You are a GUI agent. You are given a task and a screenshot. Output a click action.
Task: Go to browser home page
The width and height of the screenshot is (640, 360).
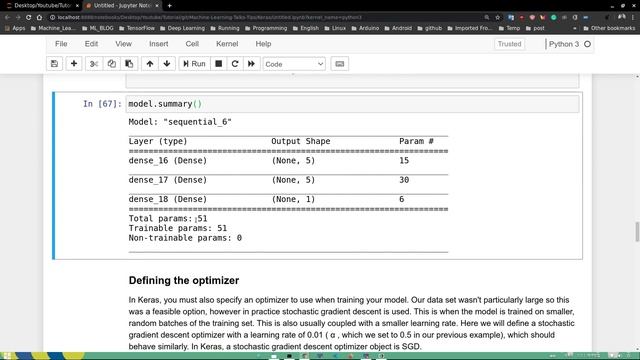point(39,18)
